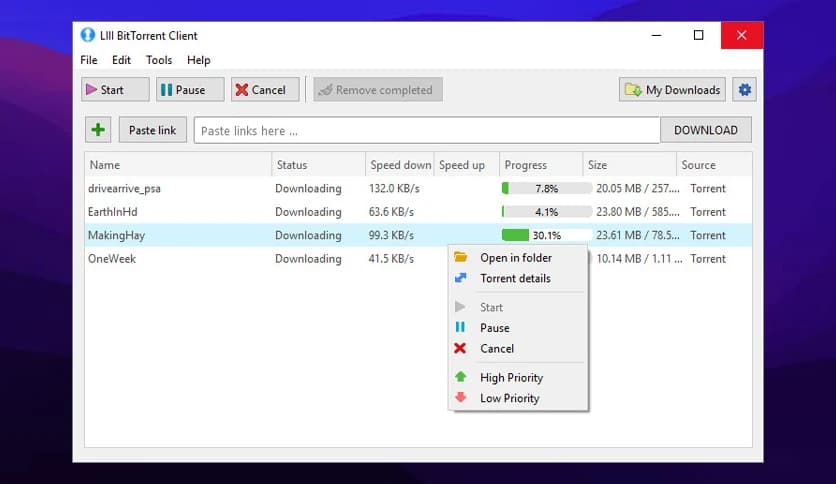Click the 99.3 KB/s speed value
This screenshot has height=484, width=836.
click(391, 235)
